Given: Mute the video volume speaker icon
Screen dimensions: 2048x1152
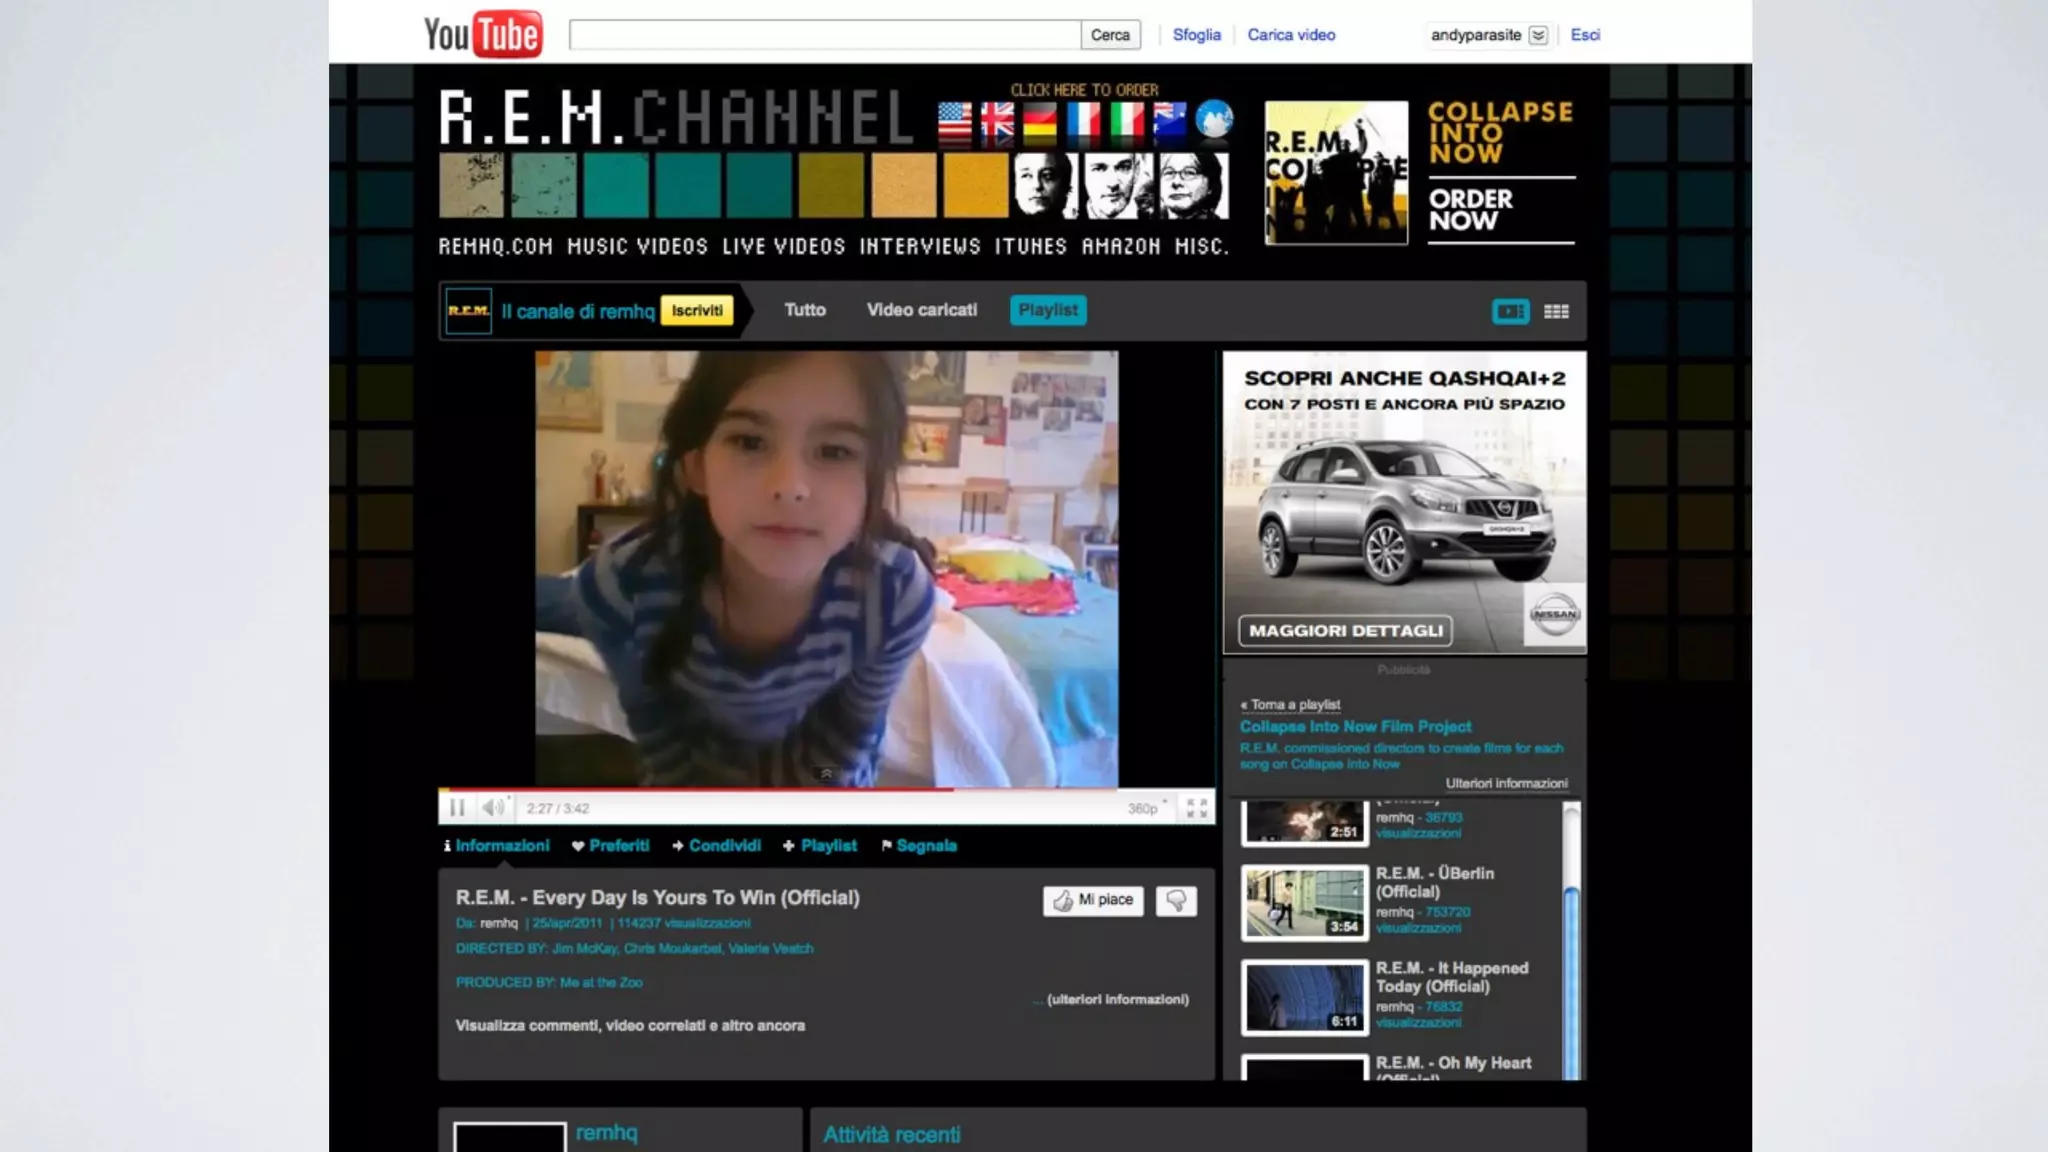Looking at the screenshot, I should point(493,808).
